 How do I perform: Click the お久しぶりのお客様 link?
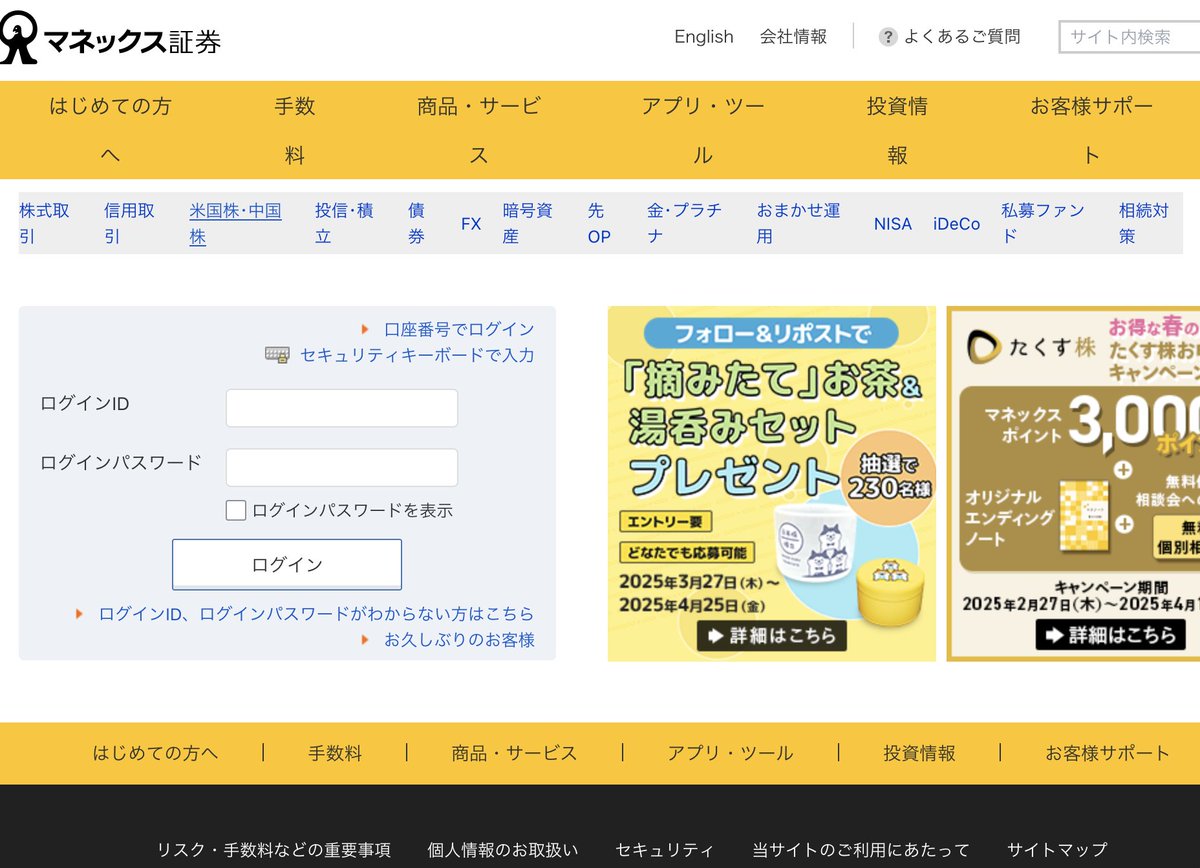(459, 640)
